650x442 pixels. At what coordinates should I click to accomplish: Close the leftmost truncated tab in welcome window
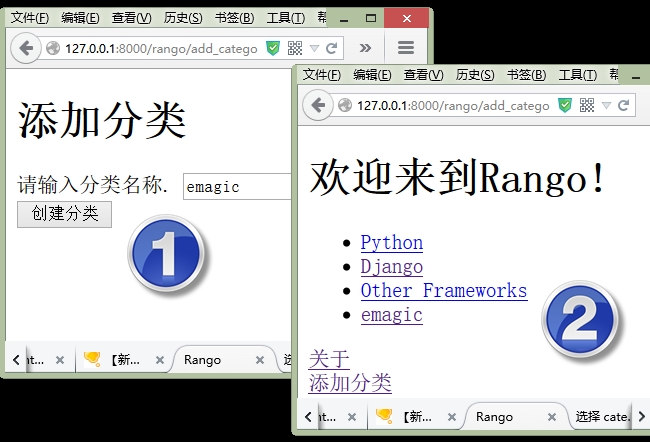tap(352, 417)
